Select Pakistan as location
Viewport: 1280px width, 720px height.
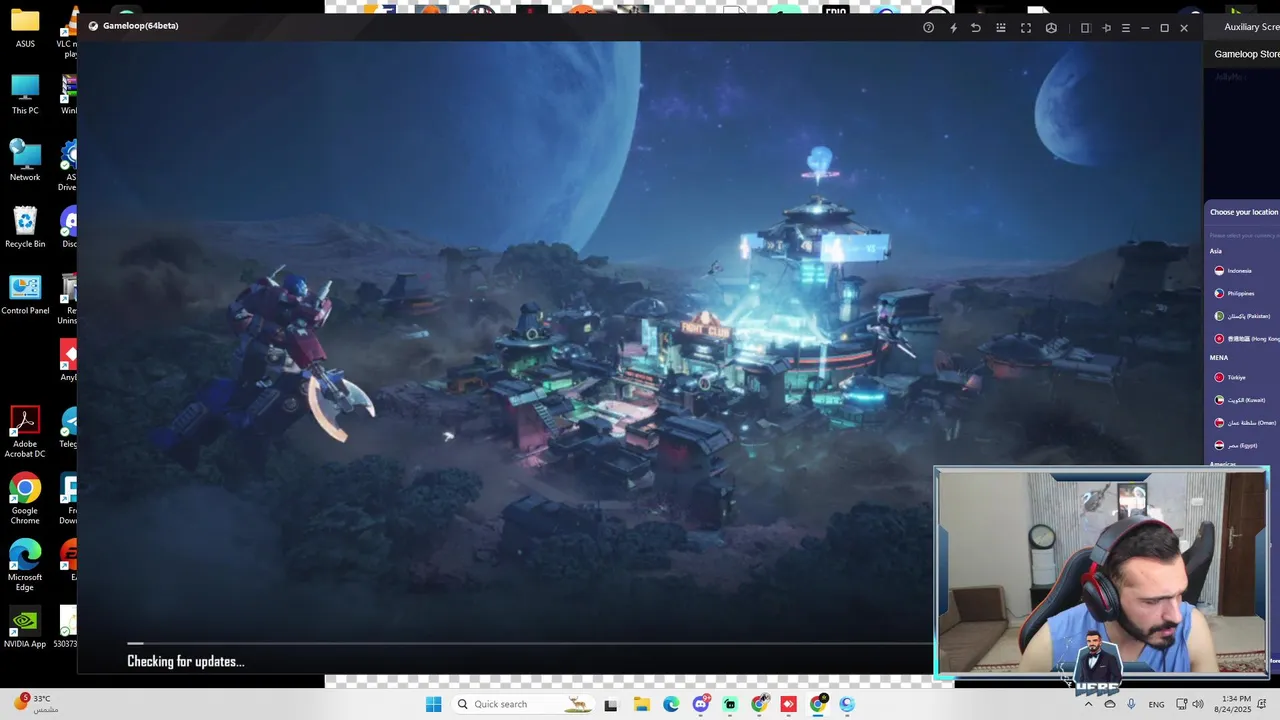coord(1243,316)
